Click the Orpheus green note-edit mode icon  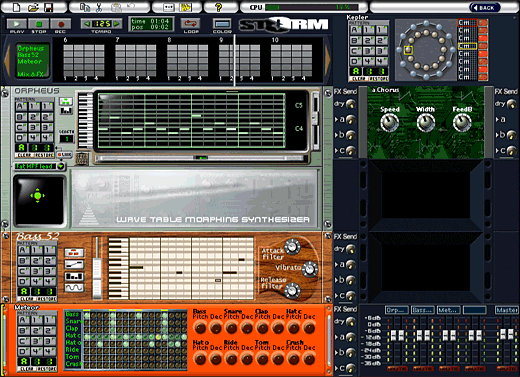tap(66, 101)
